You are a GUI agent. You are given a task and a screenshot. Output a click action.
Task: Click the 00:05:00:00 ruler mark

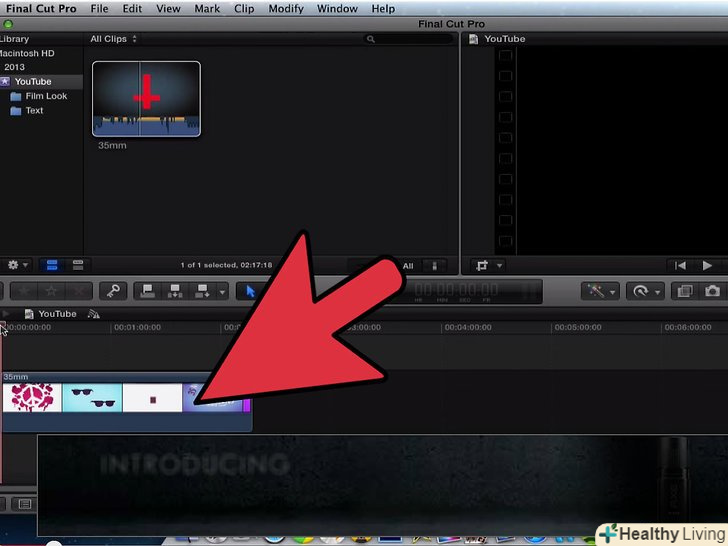578,327
